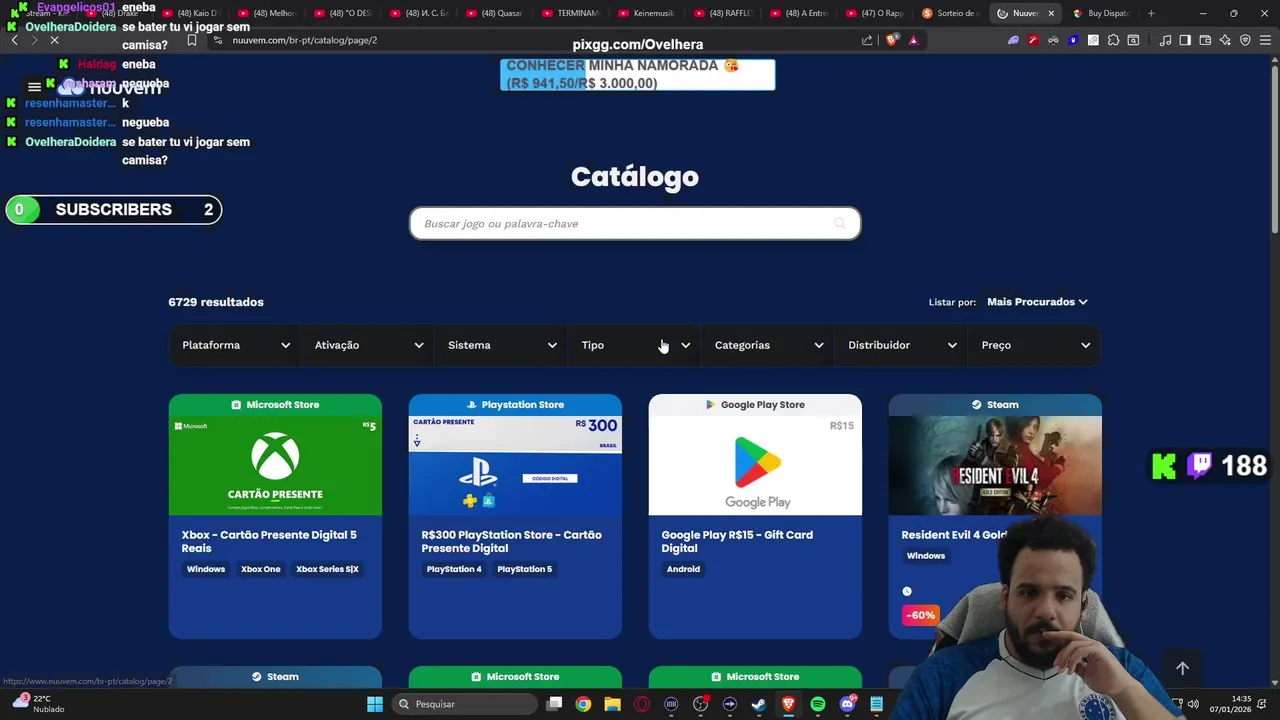Click the Xbox One platform tag
The width and height of the screenshot is (1280, 720).
(260, 569)
